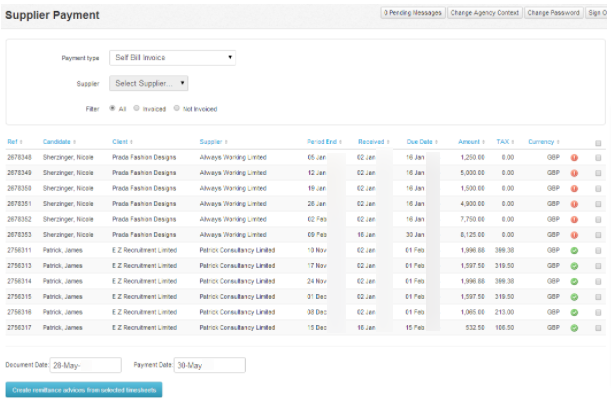Sort table by Ref column

coord(15,141)
